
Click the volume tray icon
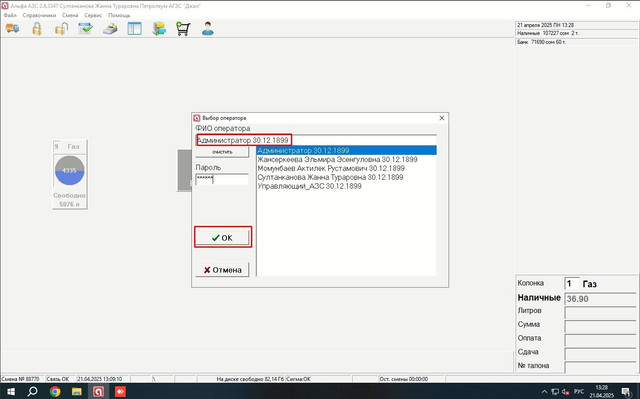pos(566,392)
